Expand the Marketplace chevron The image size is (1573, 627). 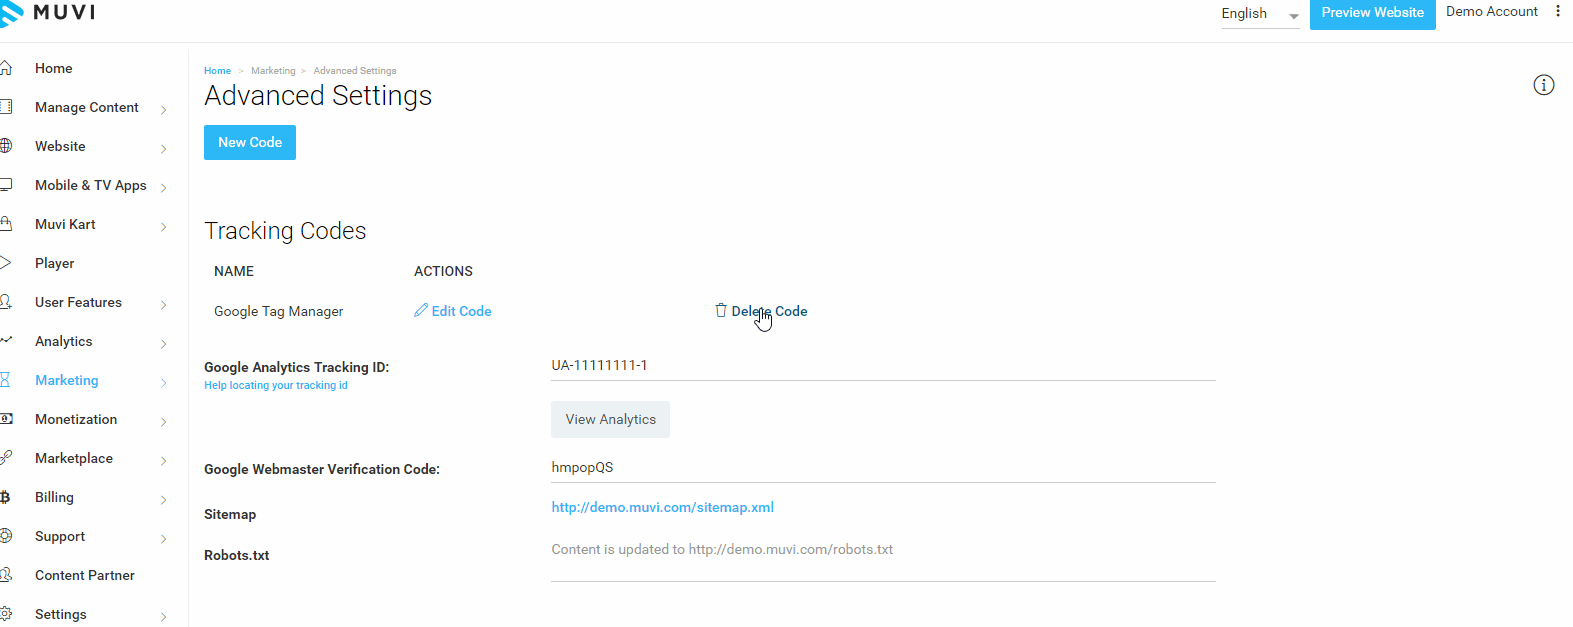click(x=163, y=460)
